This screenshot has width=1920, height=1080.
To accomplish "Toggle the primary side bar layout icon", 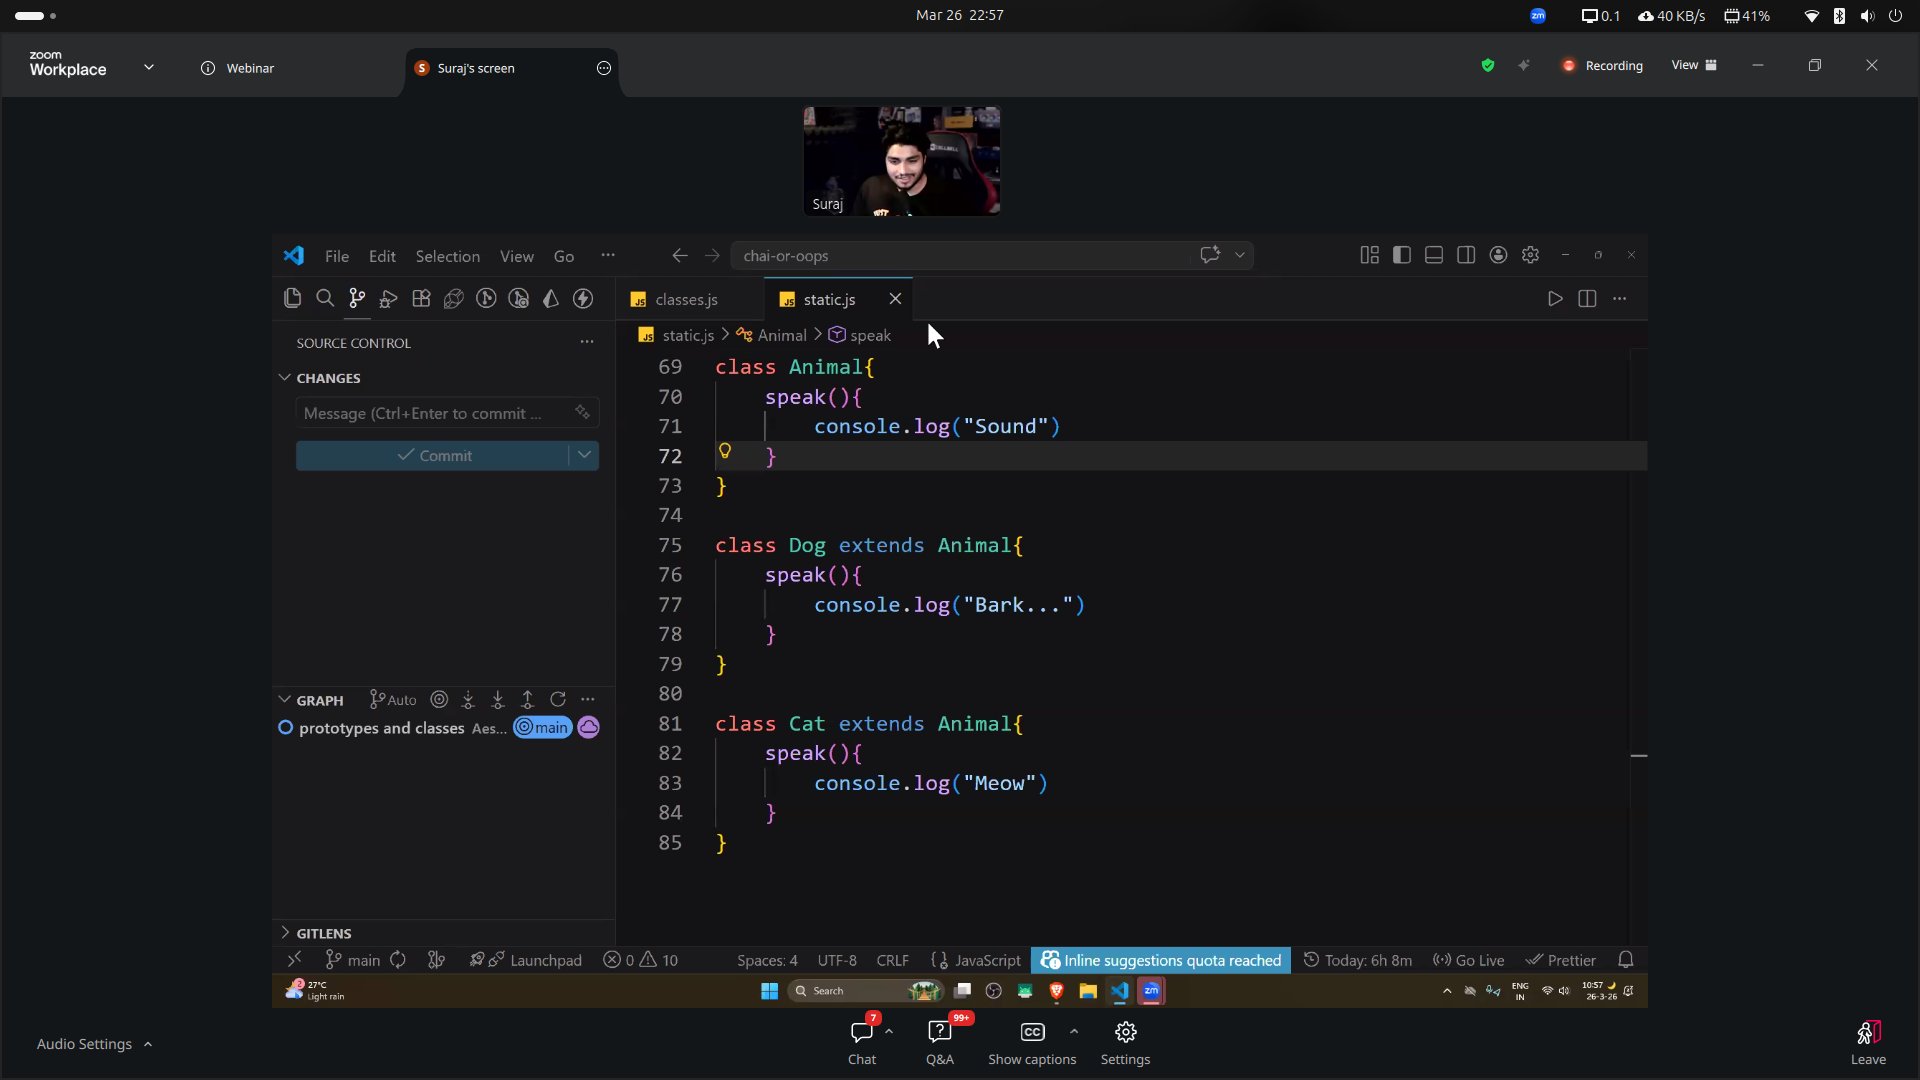I will (1402, 255).
